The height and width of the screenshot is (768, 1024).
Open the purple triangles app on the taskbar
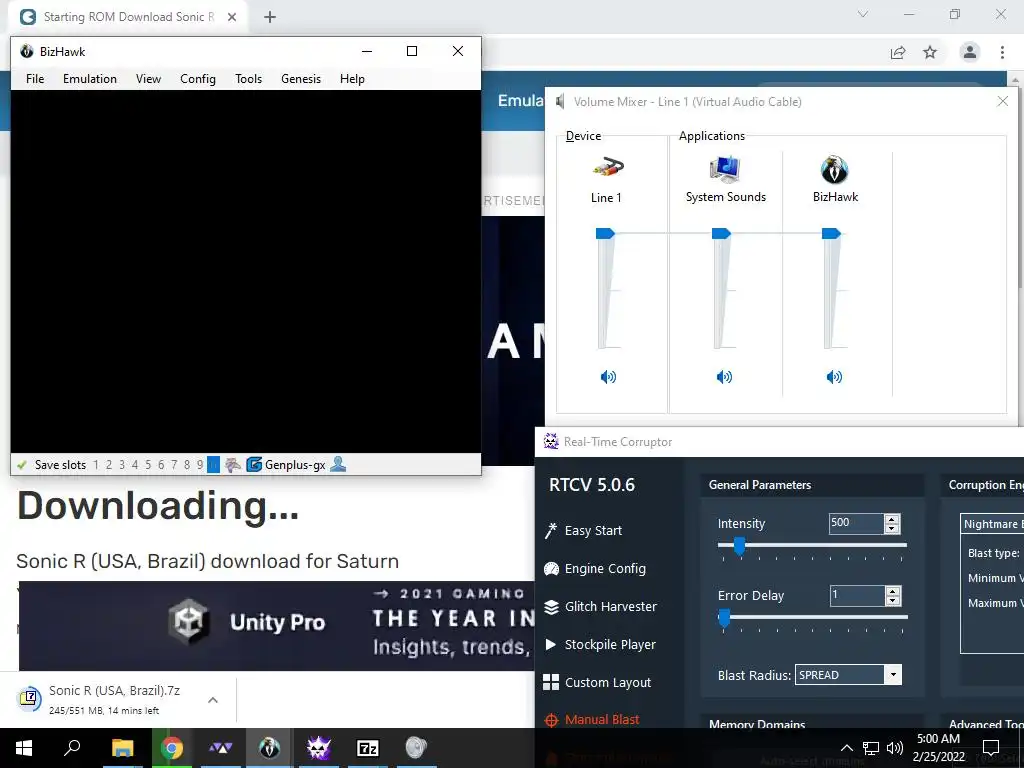[x=221, y=748]
